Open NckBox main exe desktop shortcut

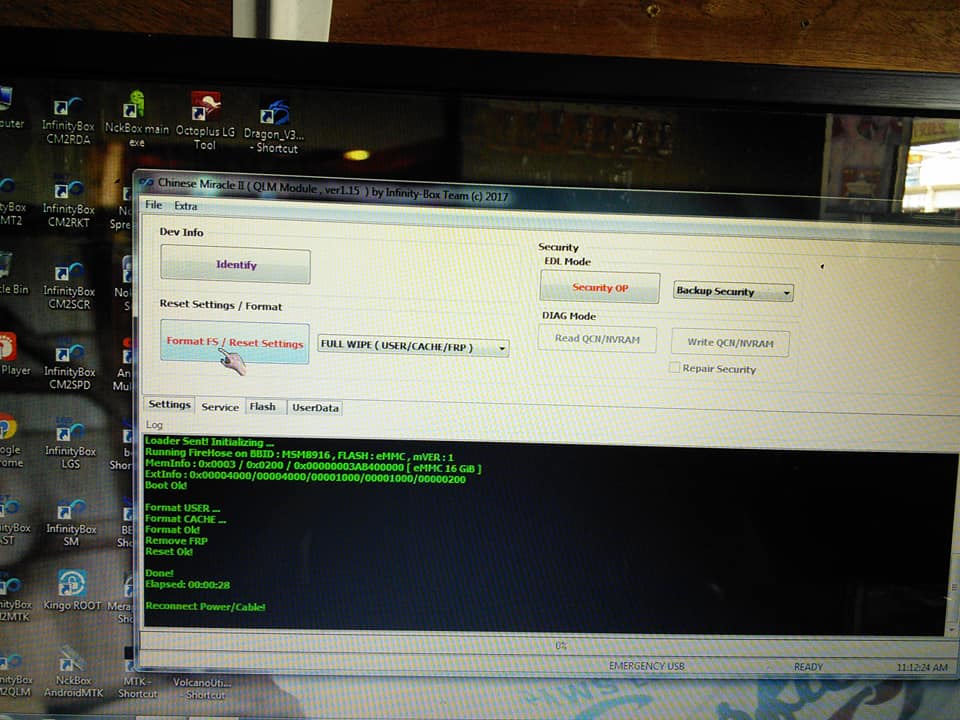(137, 119)
